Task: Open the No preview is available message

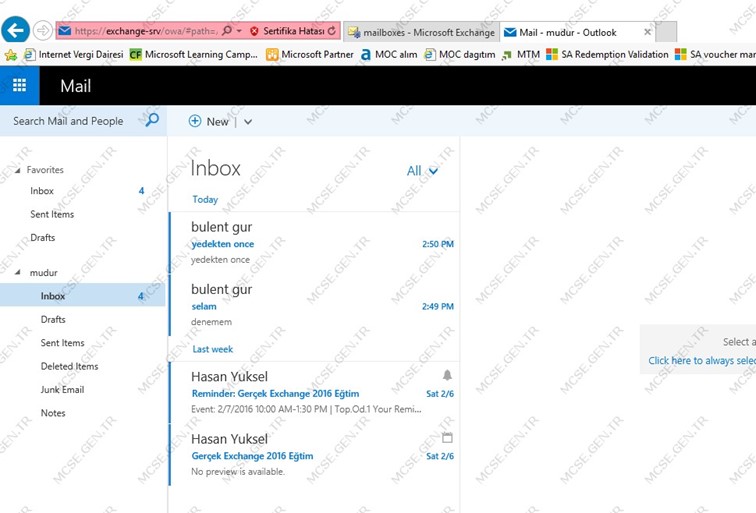Action: coord(314,455)
